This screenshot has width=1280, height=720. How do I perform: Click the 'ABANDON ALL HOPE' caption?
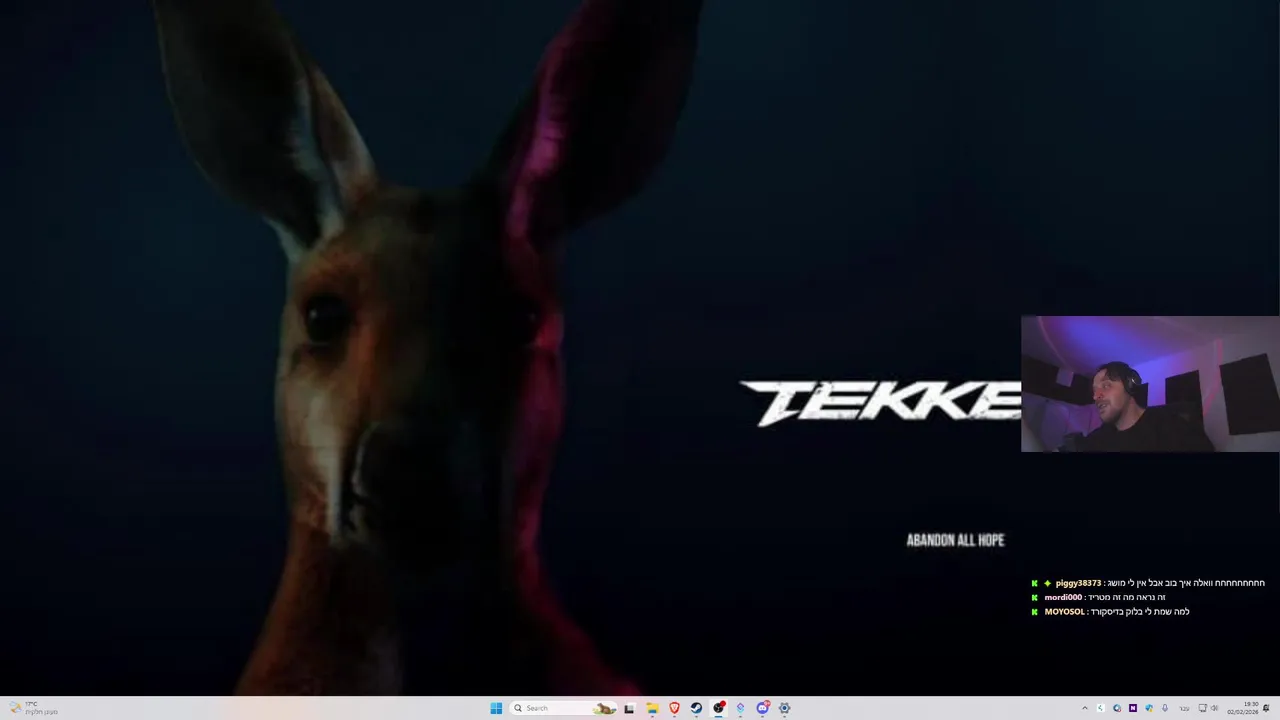coord(955,540)
